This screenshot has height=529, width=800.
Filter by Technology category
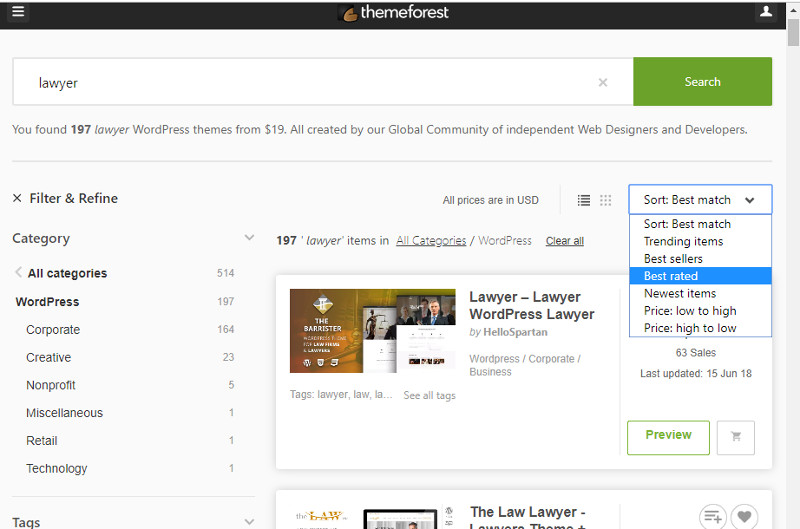coord(57,468)
